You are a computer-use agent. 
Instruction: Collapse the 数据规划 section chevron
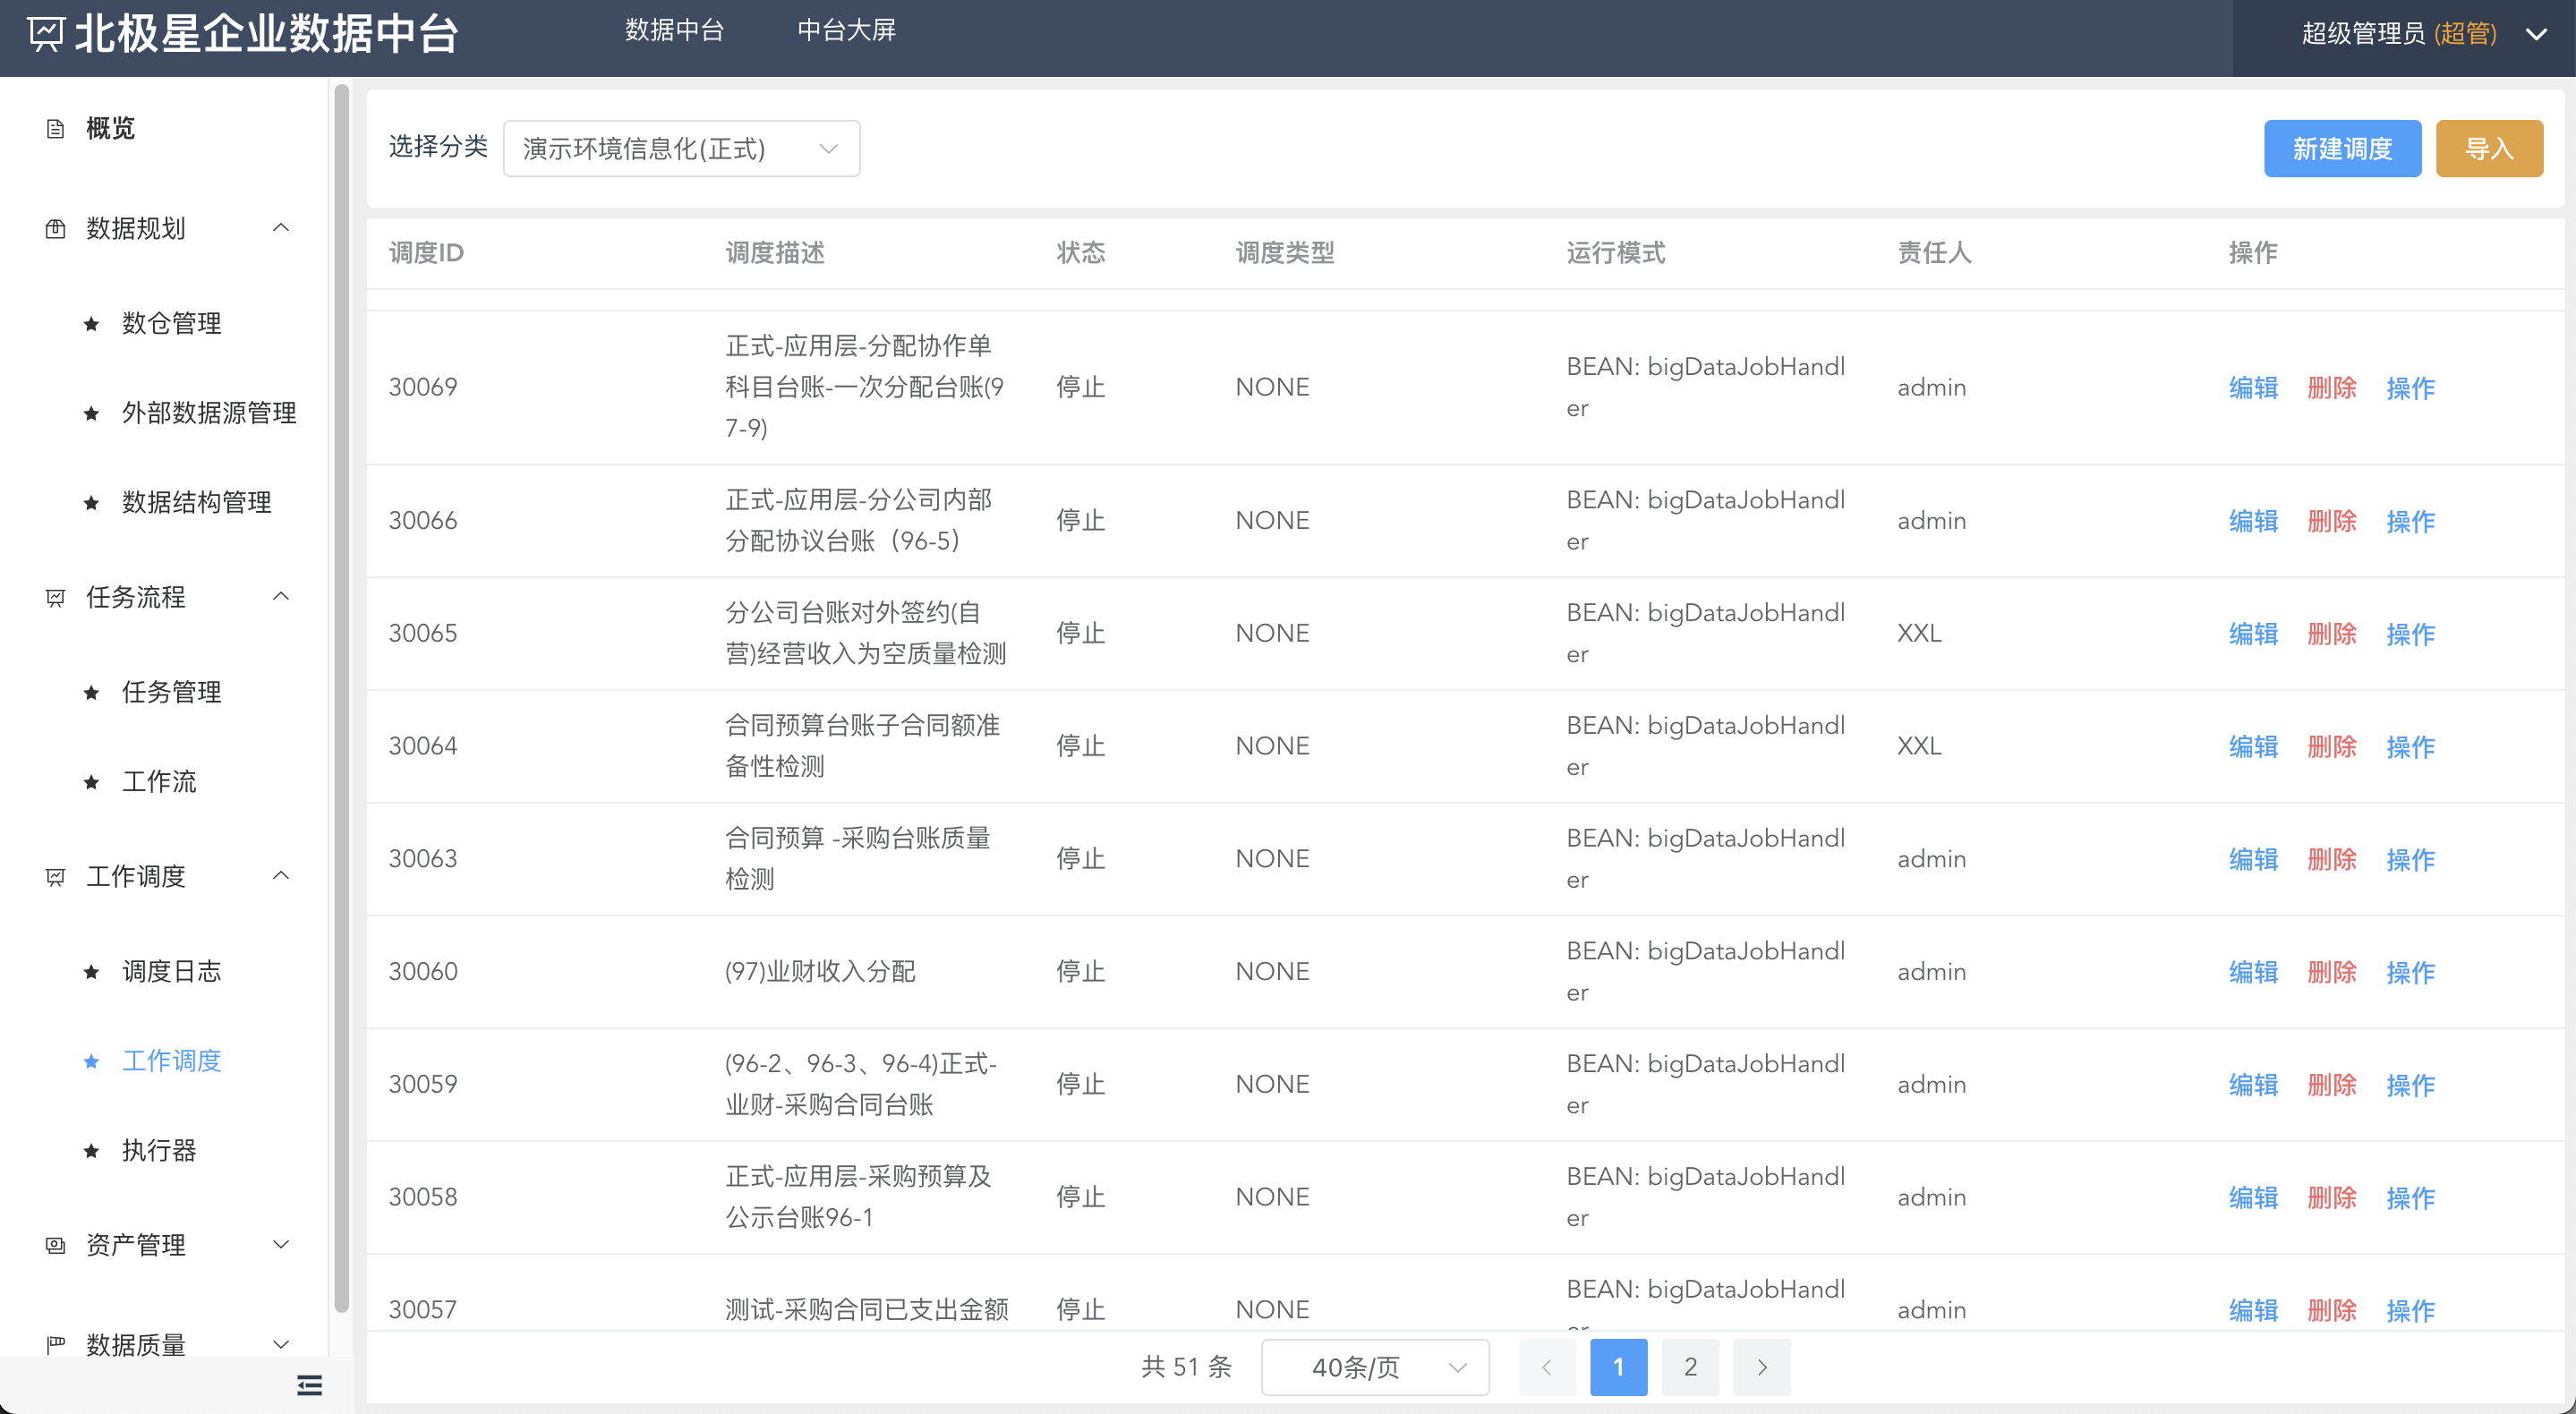coord(281,227)
